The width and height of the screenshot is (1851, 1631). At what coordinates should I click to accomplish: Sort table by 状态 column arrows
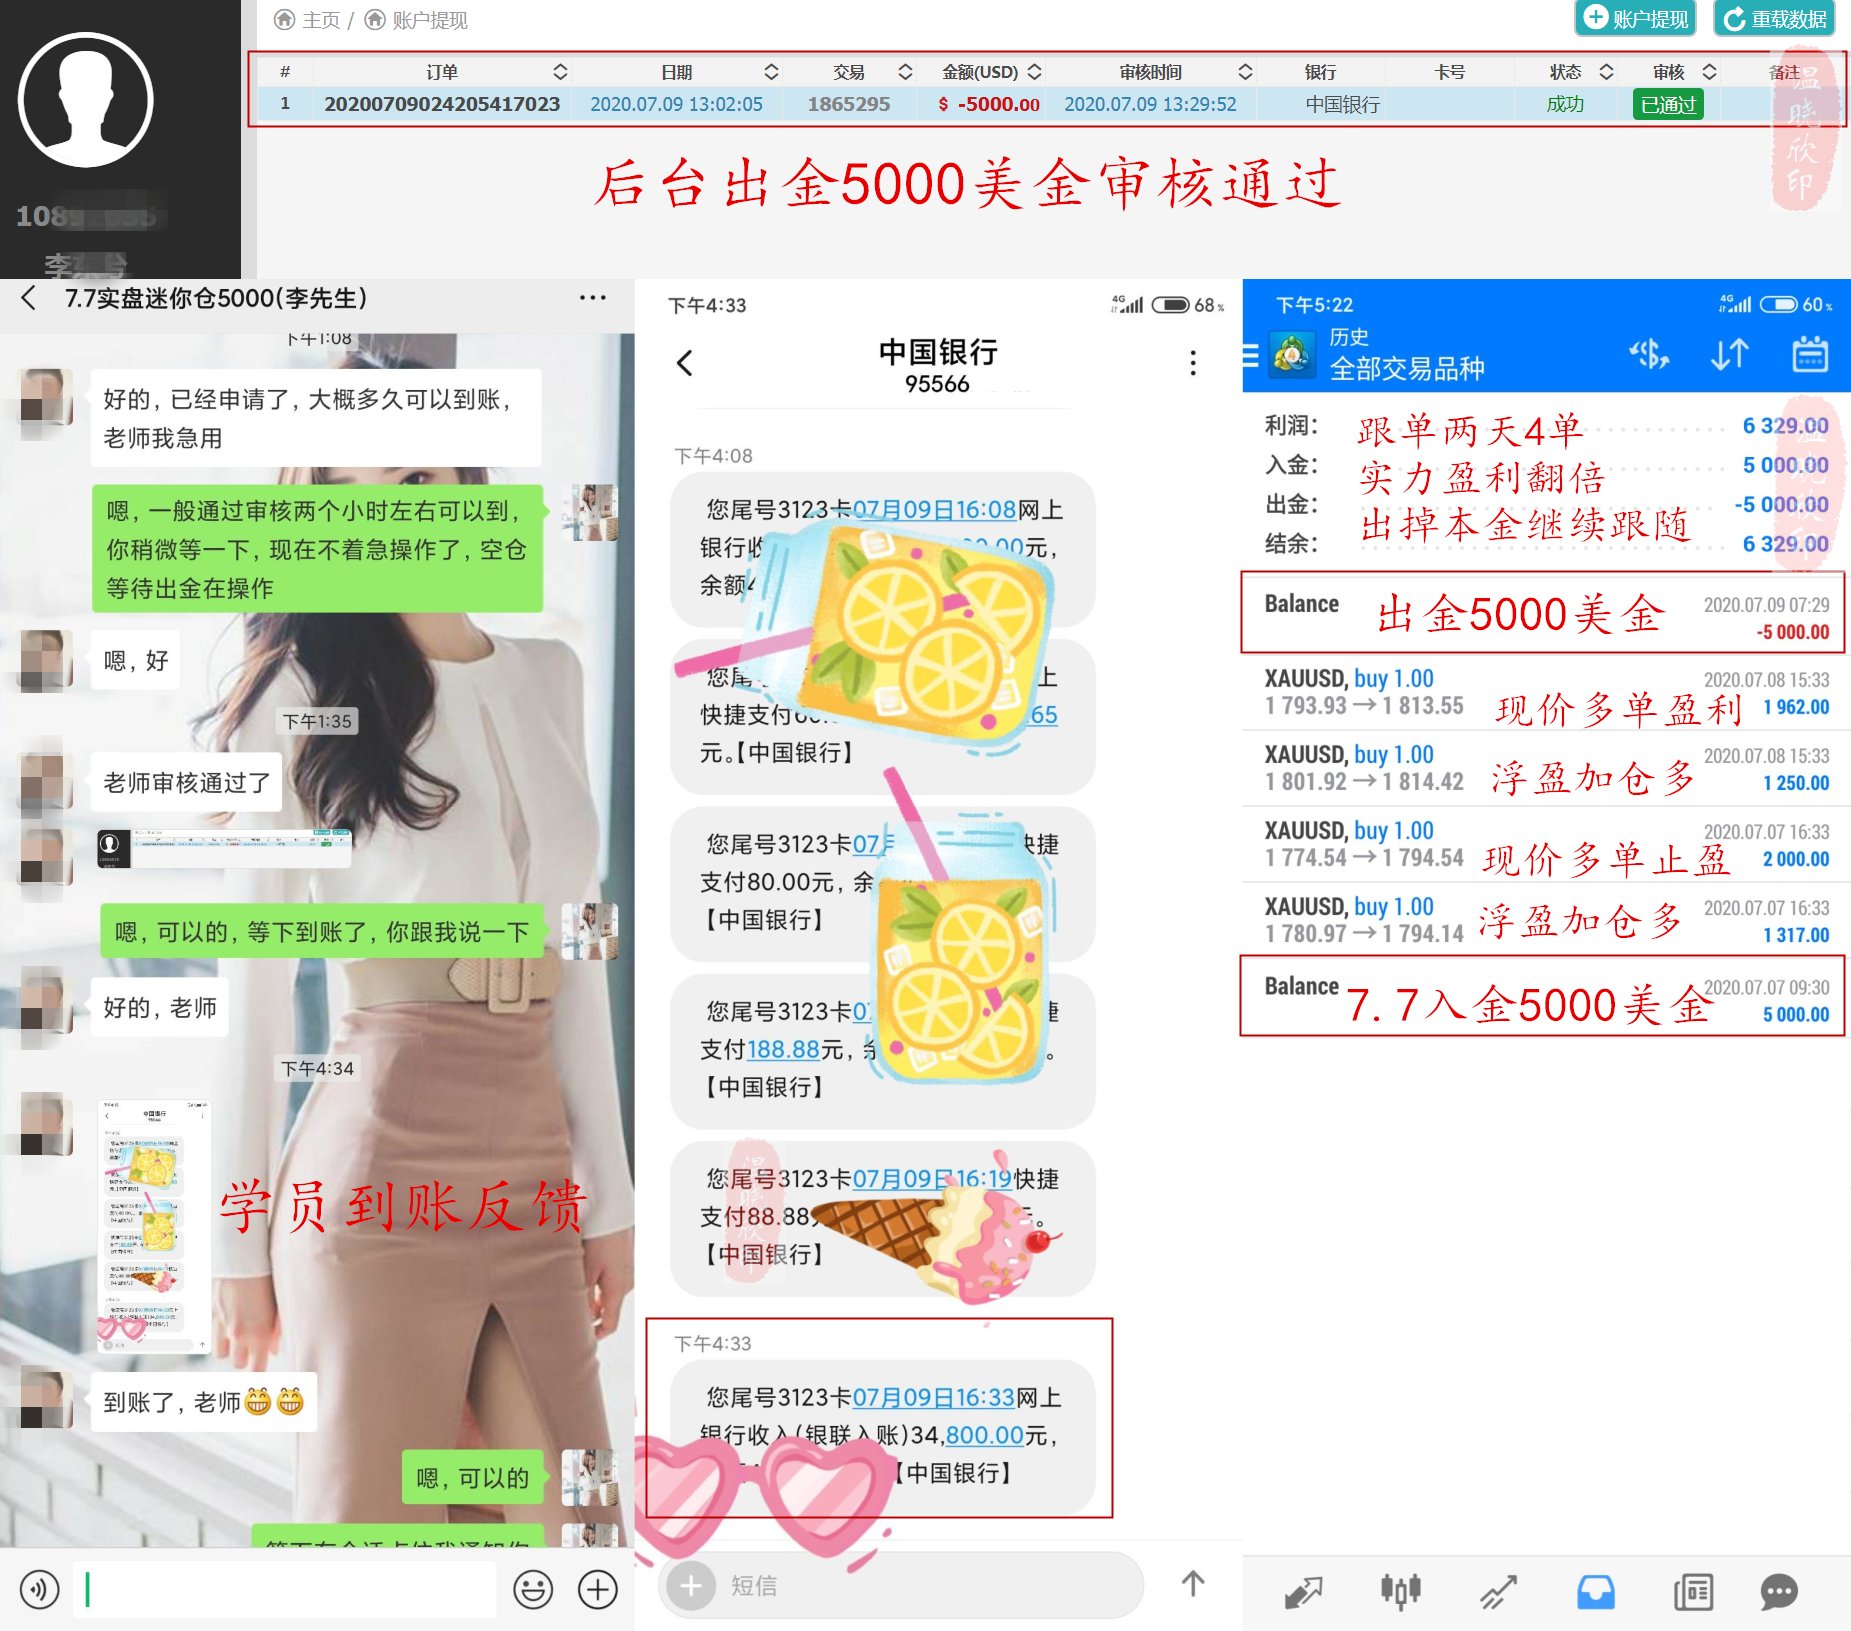click(x=1606, y=72)
